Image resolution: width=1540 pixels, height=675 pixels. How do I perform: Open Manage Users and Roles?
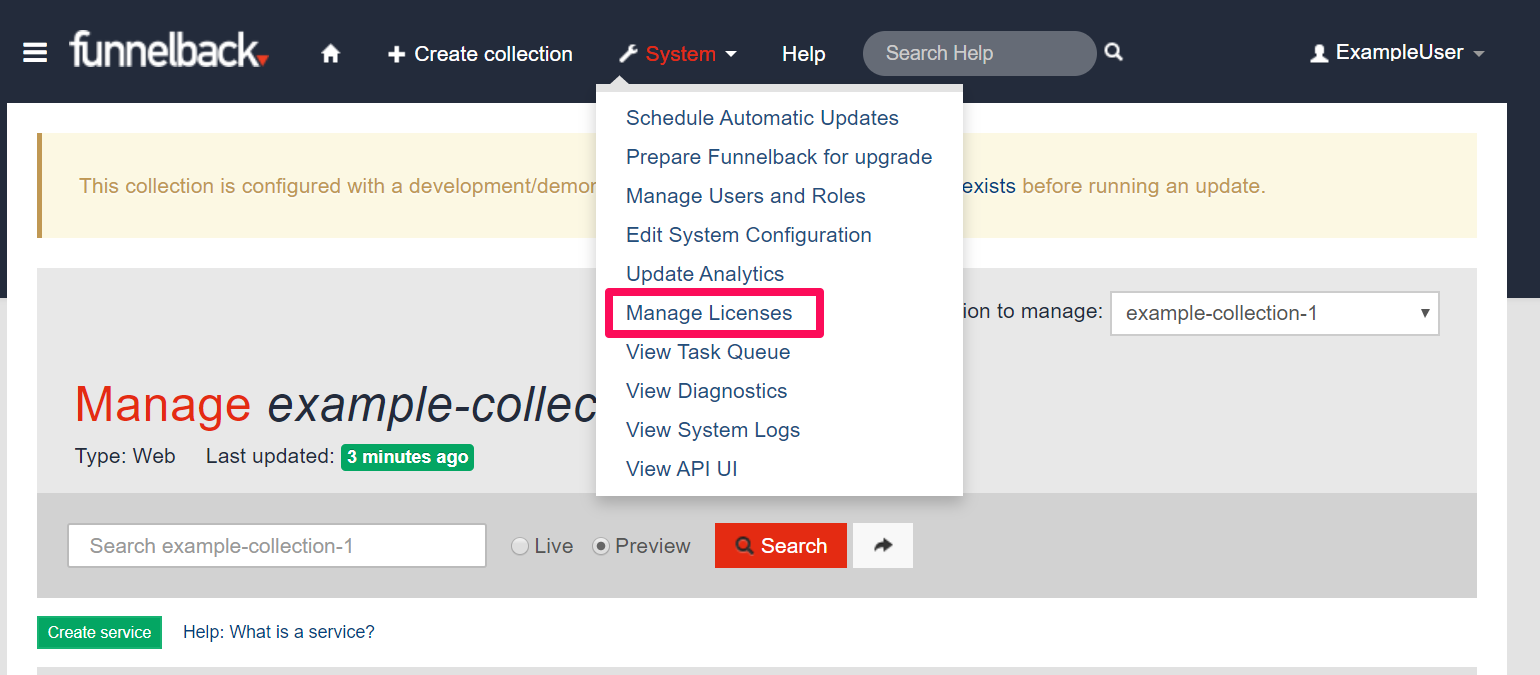pyautogui.click(x=746, y=196)
